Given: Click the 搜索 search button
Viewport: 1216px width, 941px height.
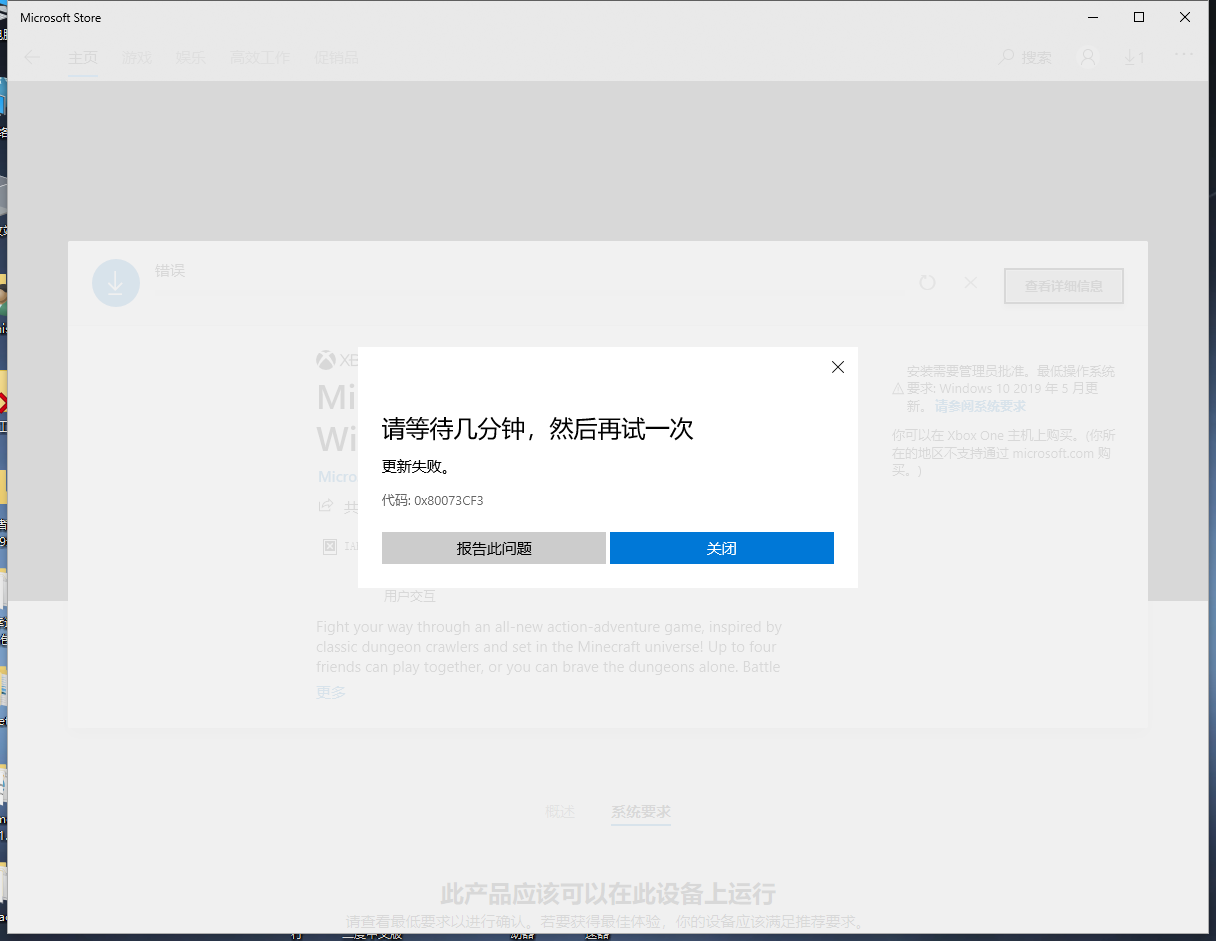Looking at the screenshot, I should [1026, 57].
